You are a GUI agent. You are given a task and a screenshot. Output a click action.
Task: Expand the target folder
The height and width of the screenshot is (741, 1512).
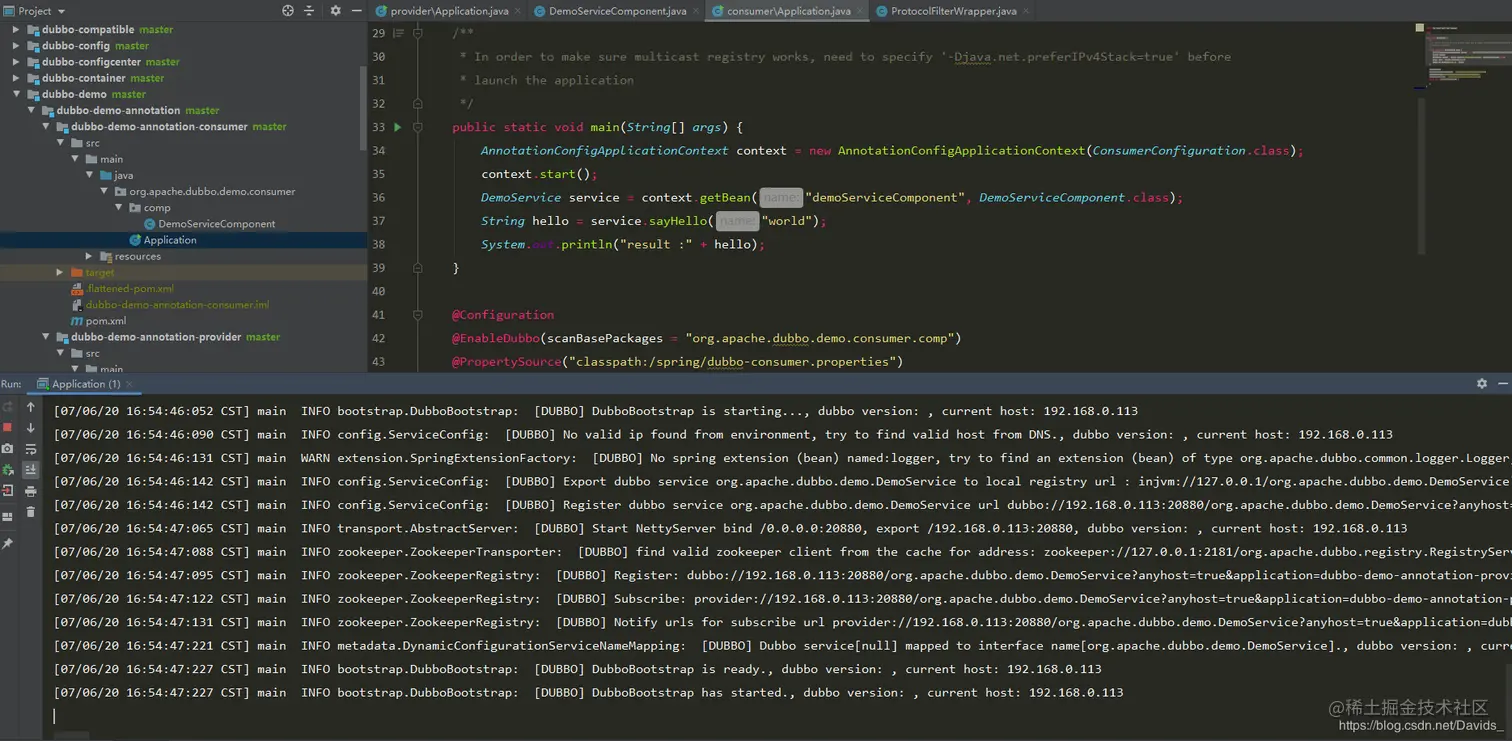pos(60,272)
